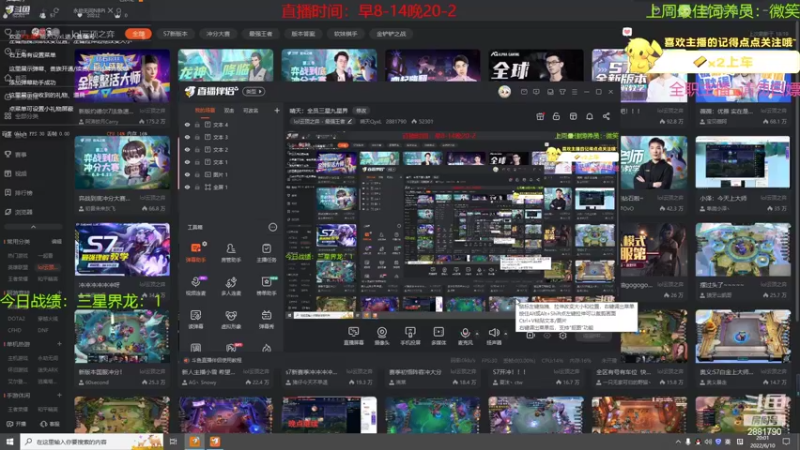Open the notification bell in the companion app

589,116
